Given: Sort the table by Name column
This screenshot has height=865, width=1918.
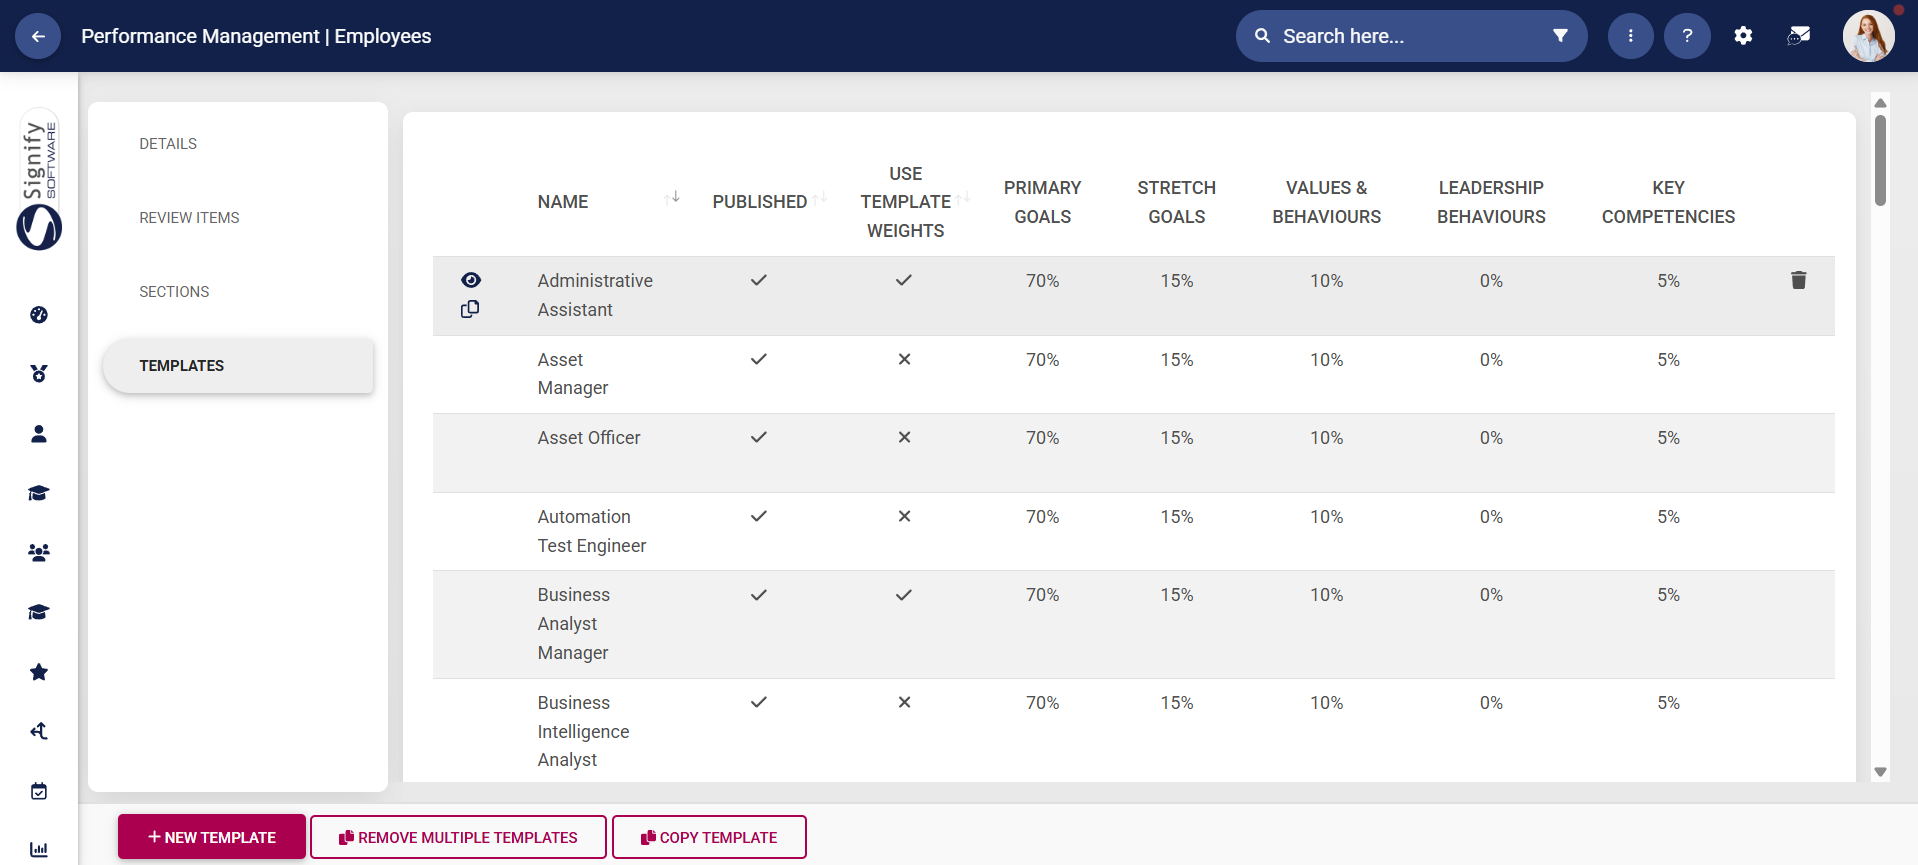Looking at the screenshot, I should (672, 198).
